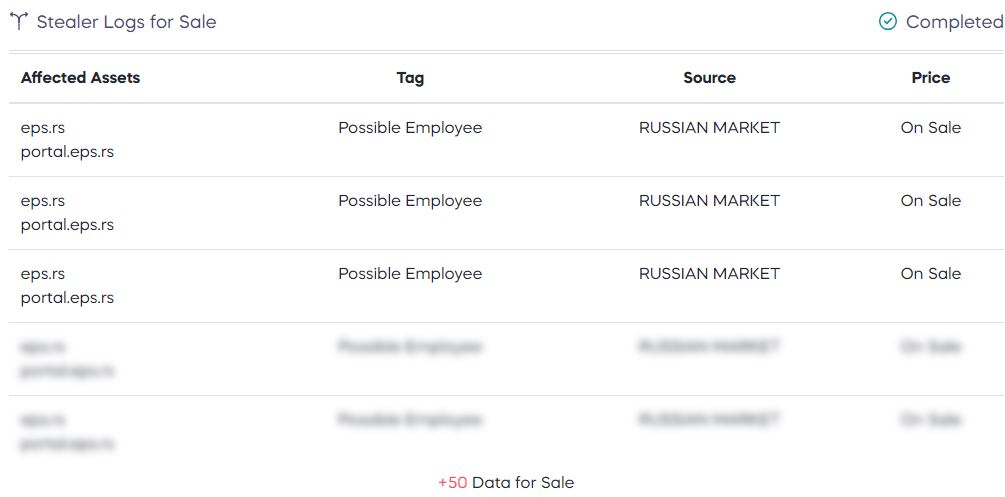Screen dimensions: 1005x497
Task: Click RUSSIAN MARKET source in second row
Action: pyautogui.click(x=709, y=201)
